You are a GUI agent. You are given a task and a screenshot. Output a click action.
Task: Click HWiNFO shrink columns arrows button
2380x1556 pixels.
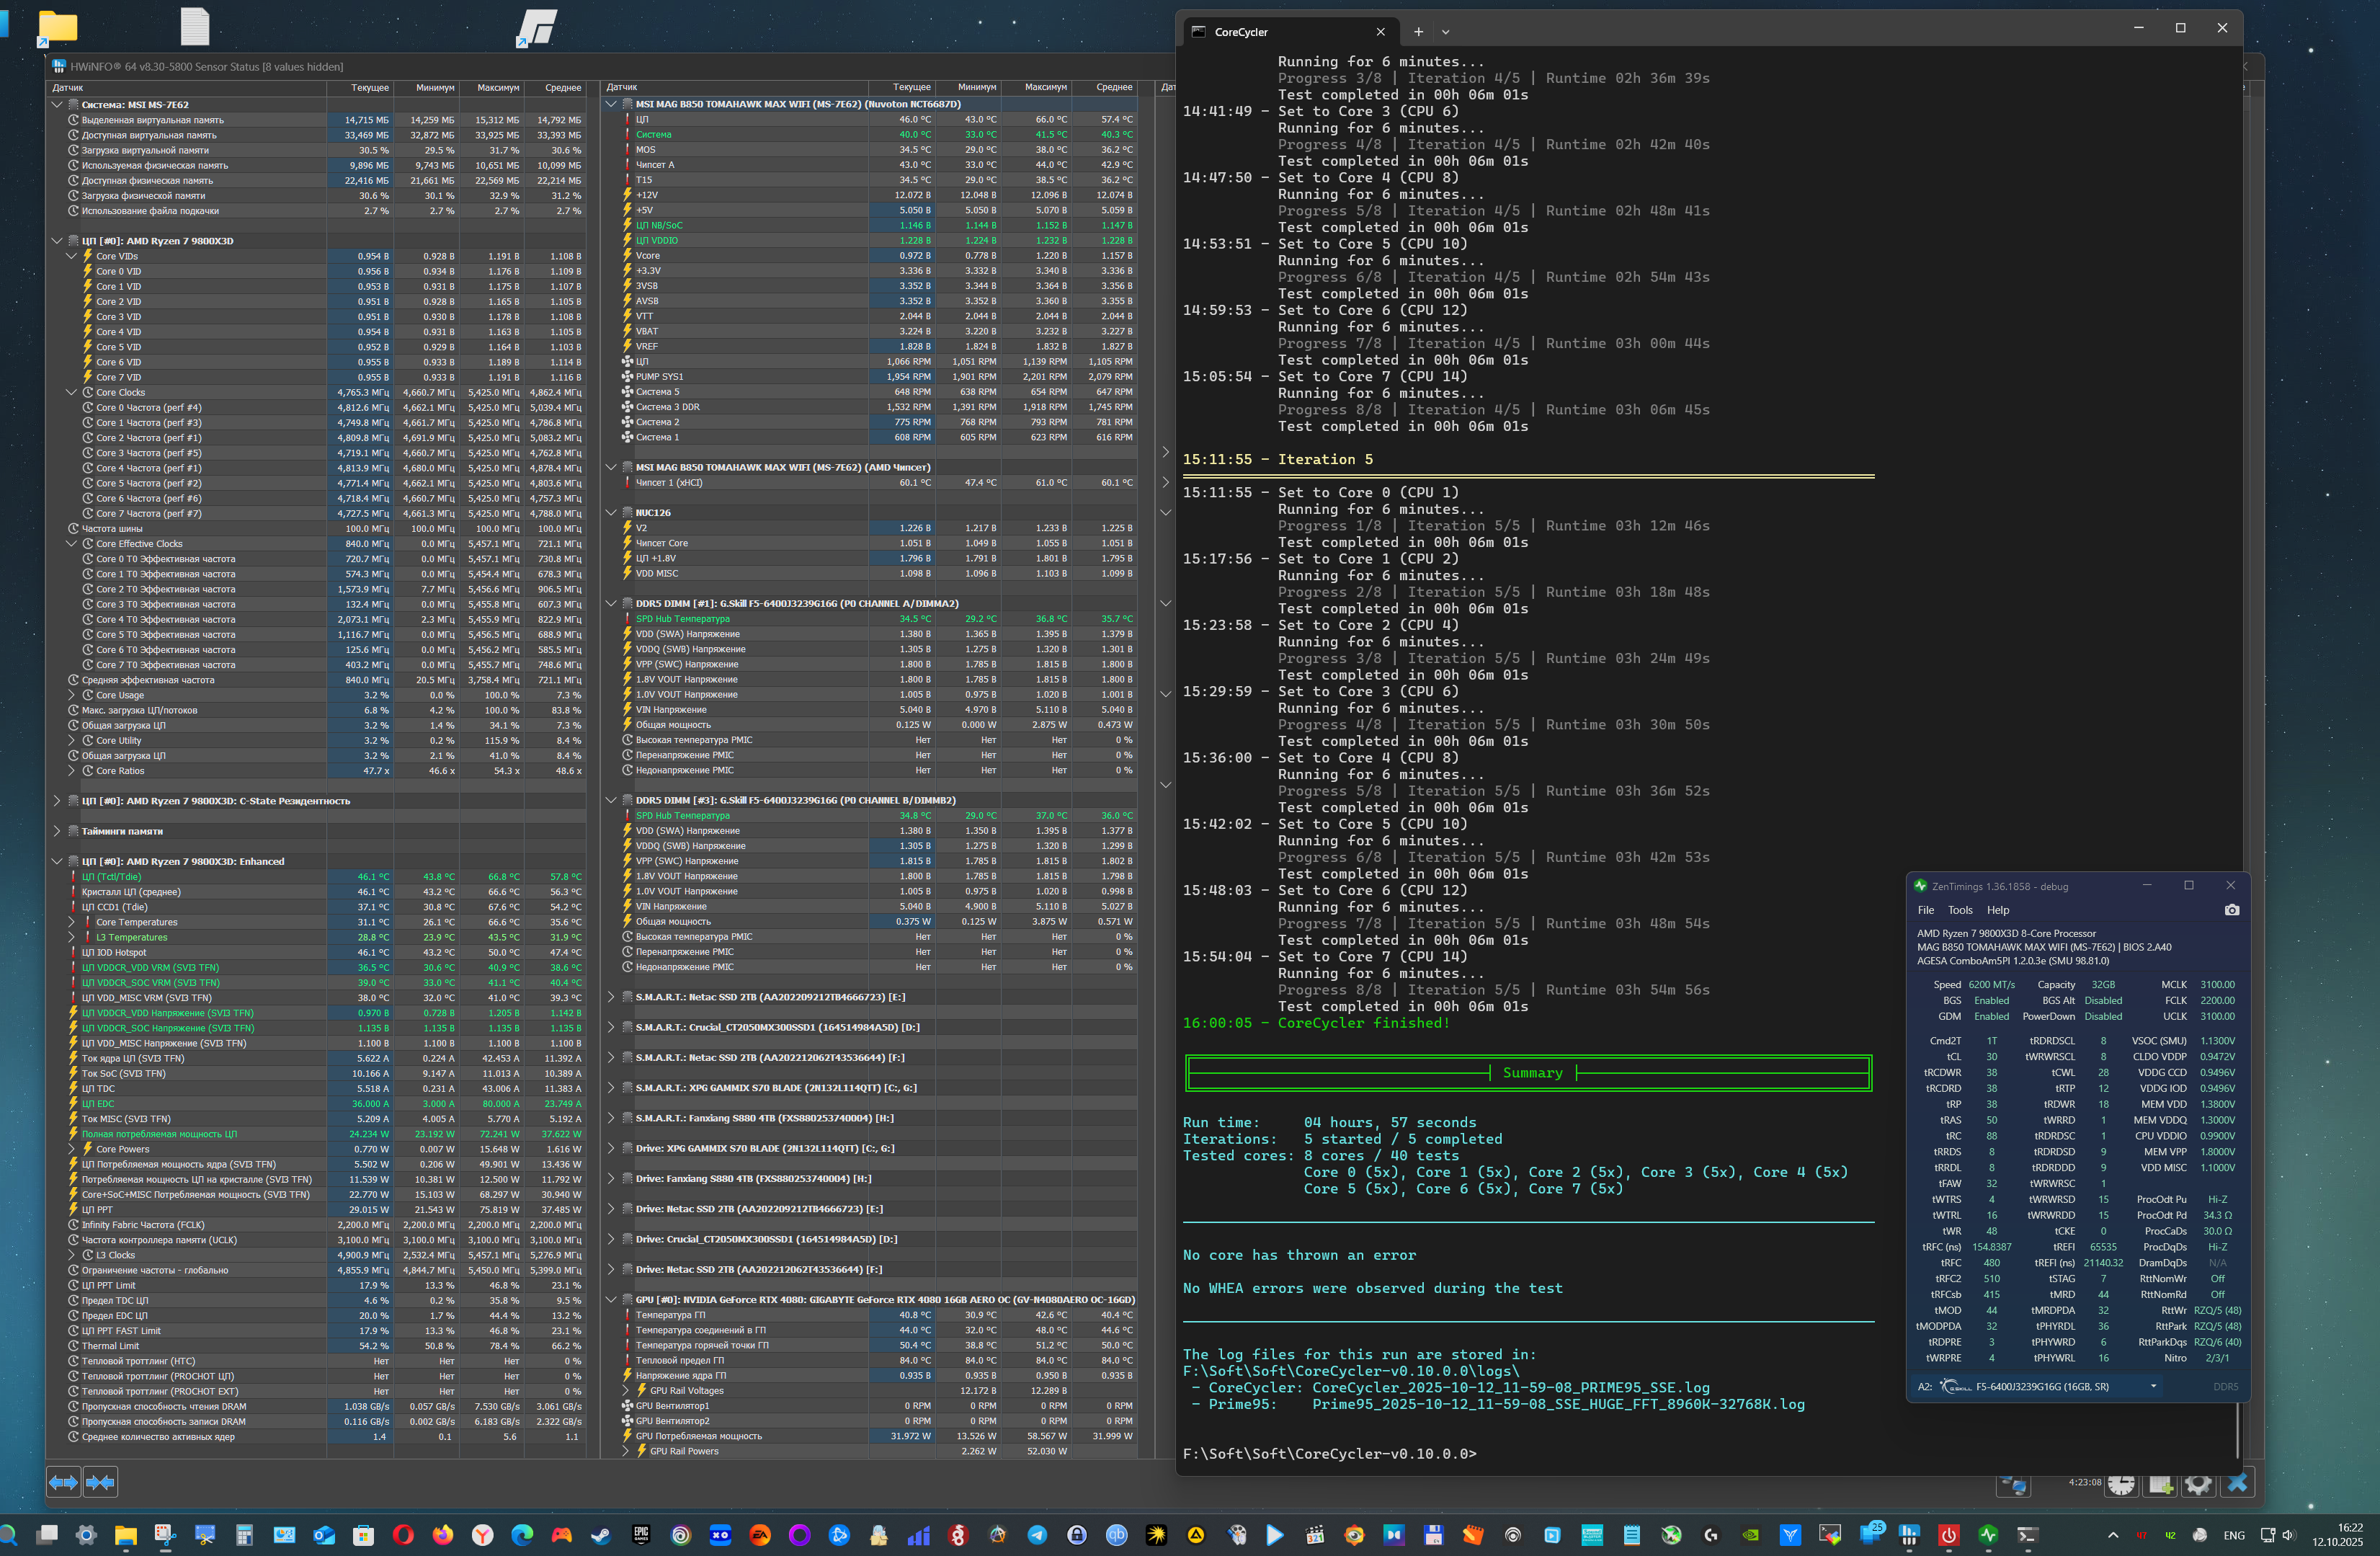tap(100, 1482)
